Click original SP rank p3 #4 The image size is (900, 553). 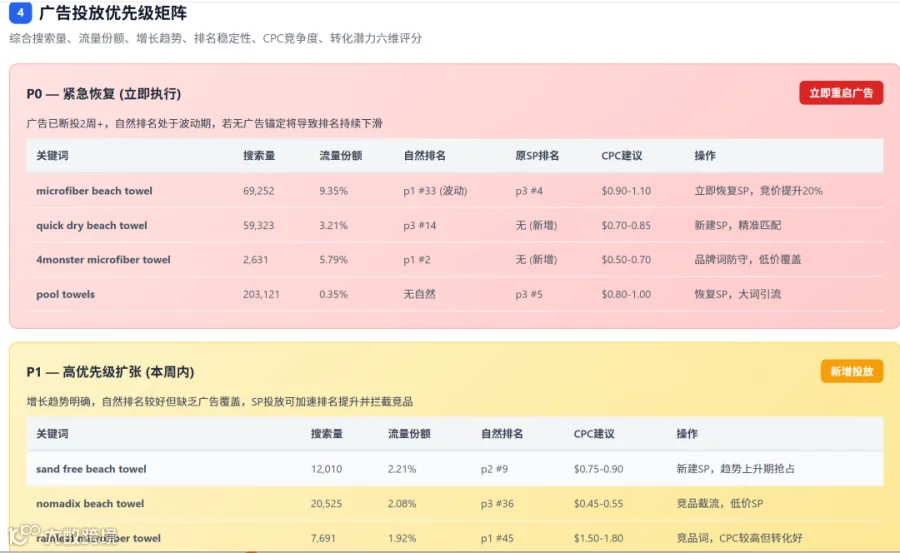pos(529,191)
